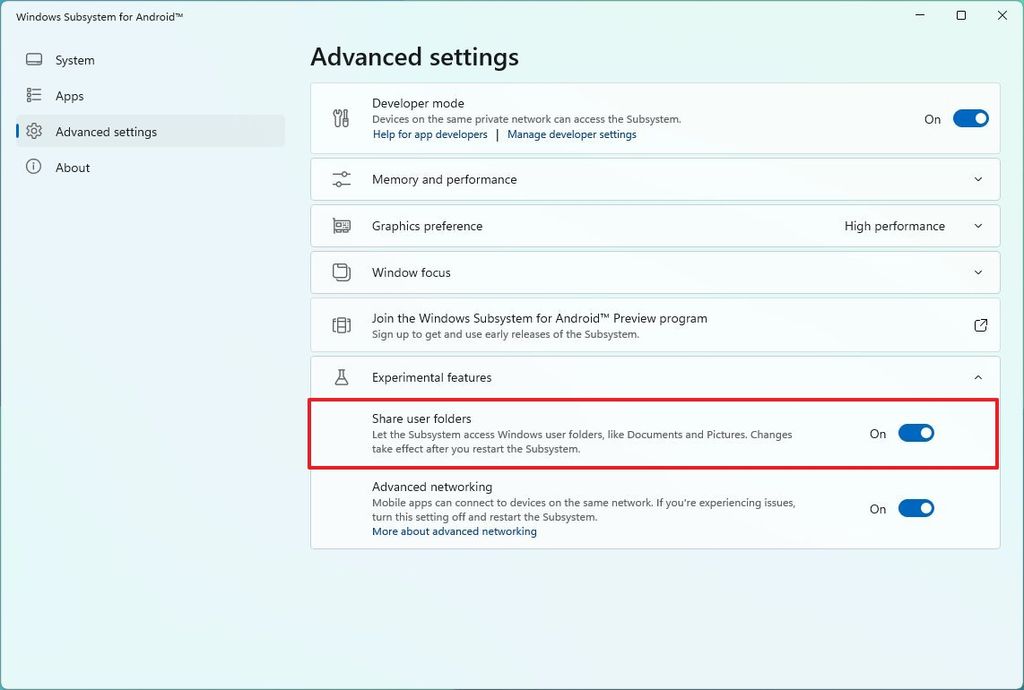Image resolution: width=1024 pixels, height=690 pixels.
Task: Disable Share user folders
Action: tap(915, 433)
